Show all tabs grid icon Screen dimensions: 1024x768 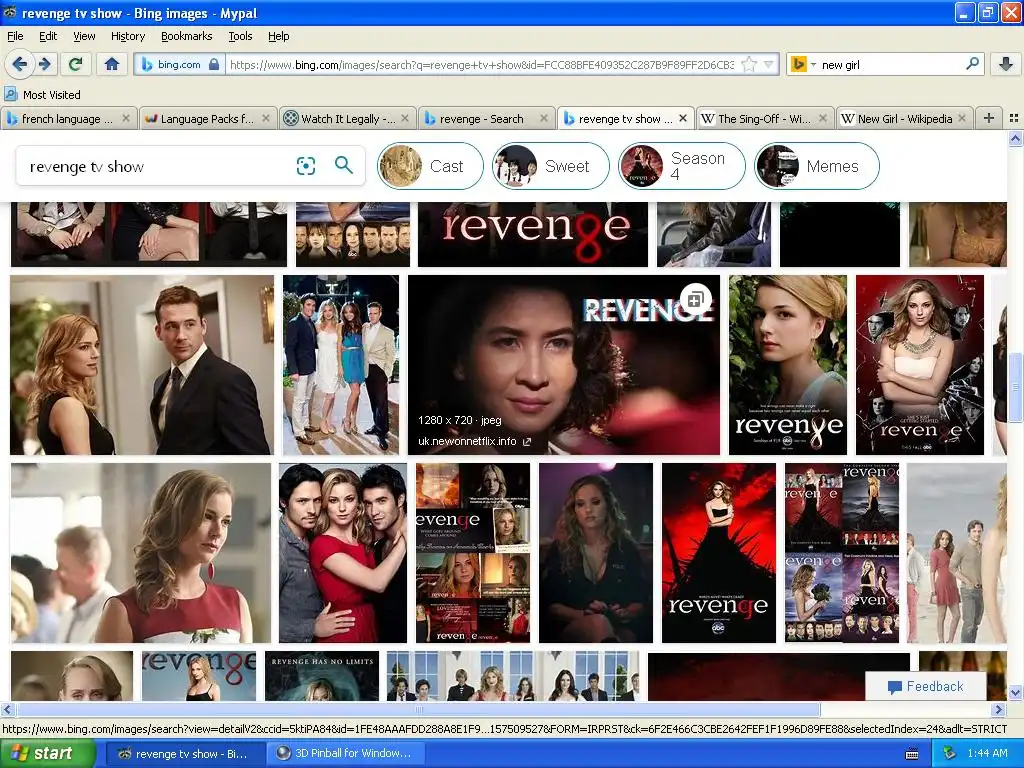click(1014, 118)
